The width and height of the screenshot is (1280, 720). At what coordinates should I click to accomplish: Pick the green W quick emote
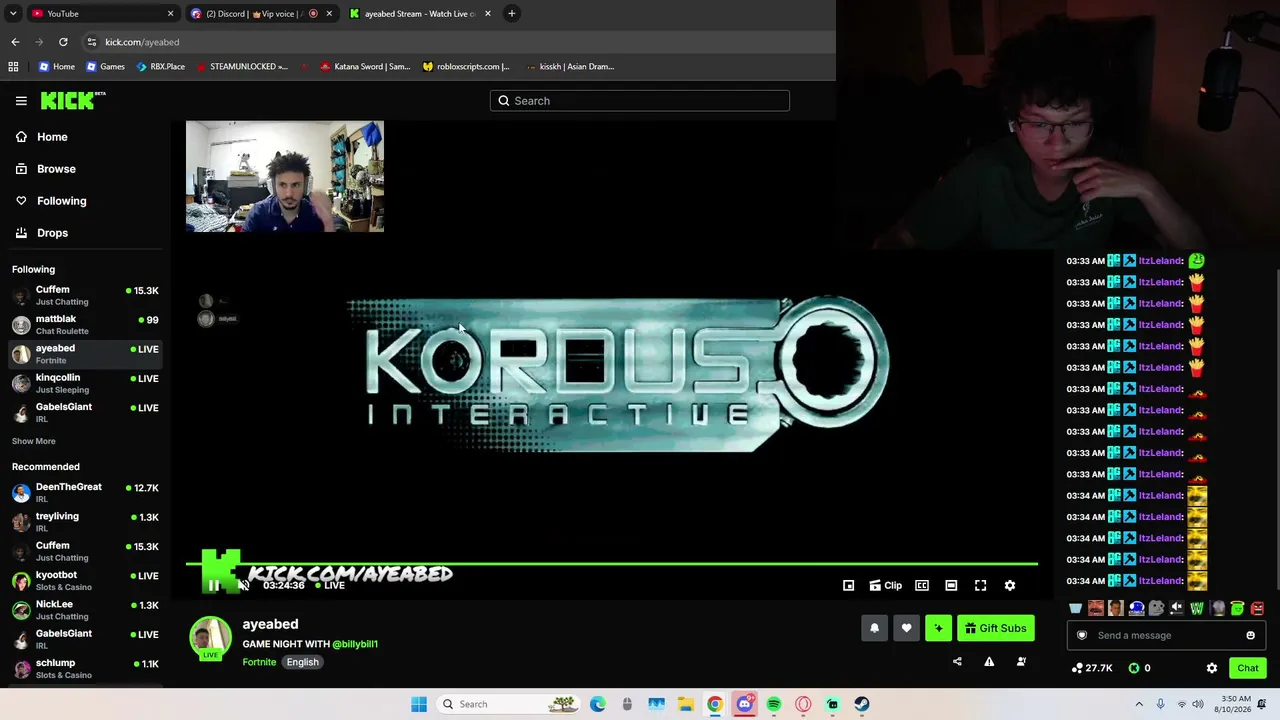coord(1197,608)
